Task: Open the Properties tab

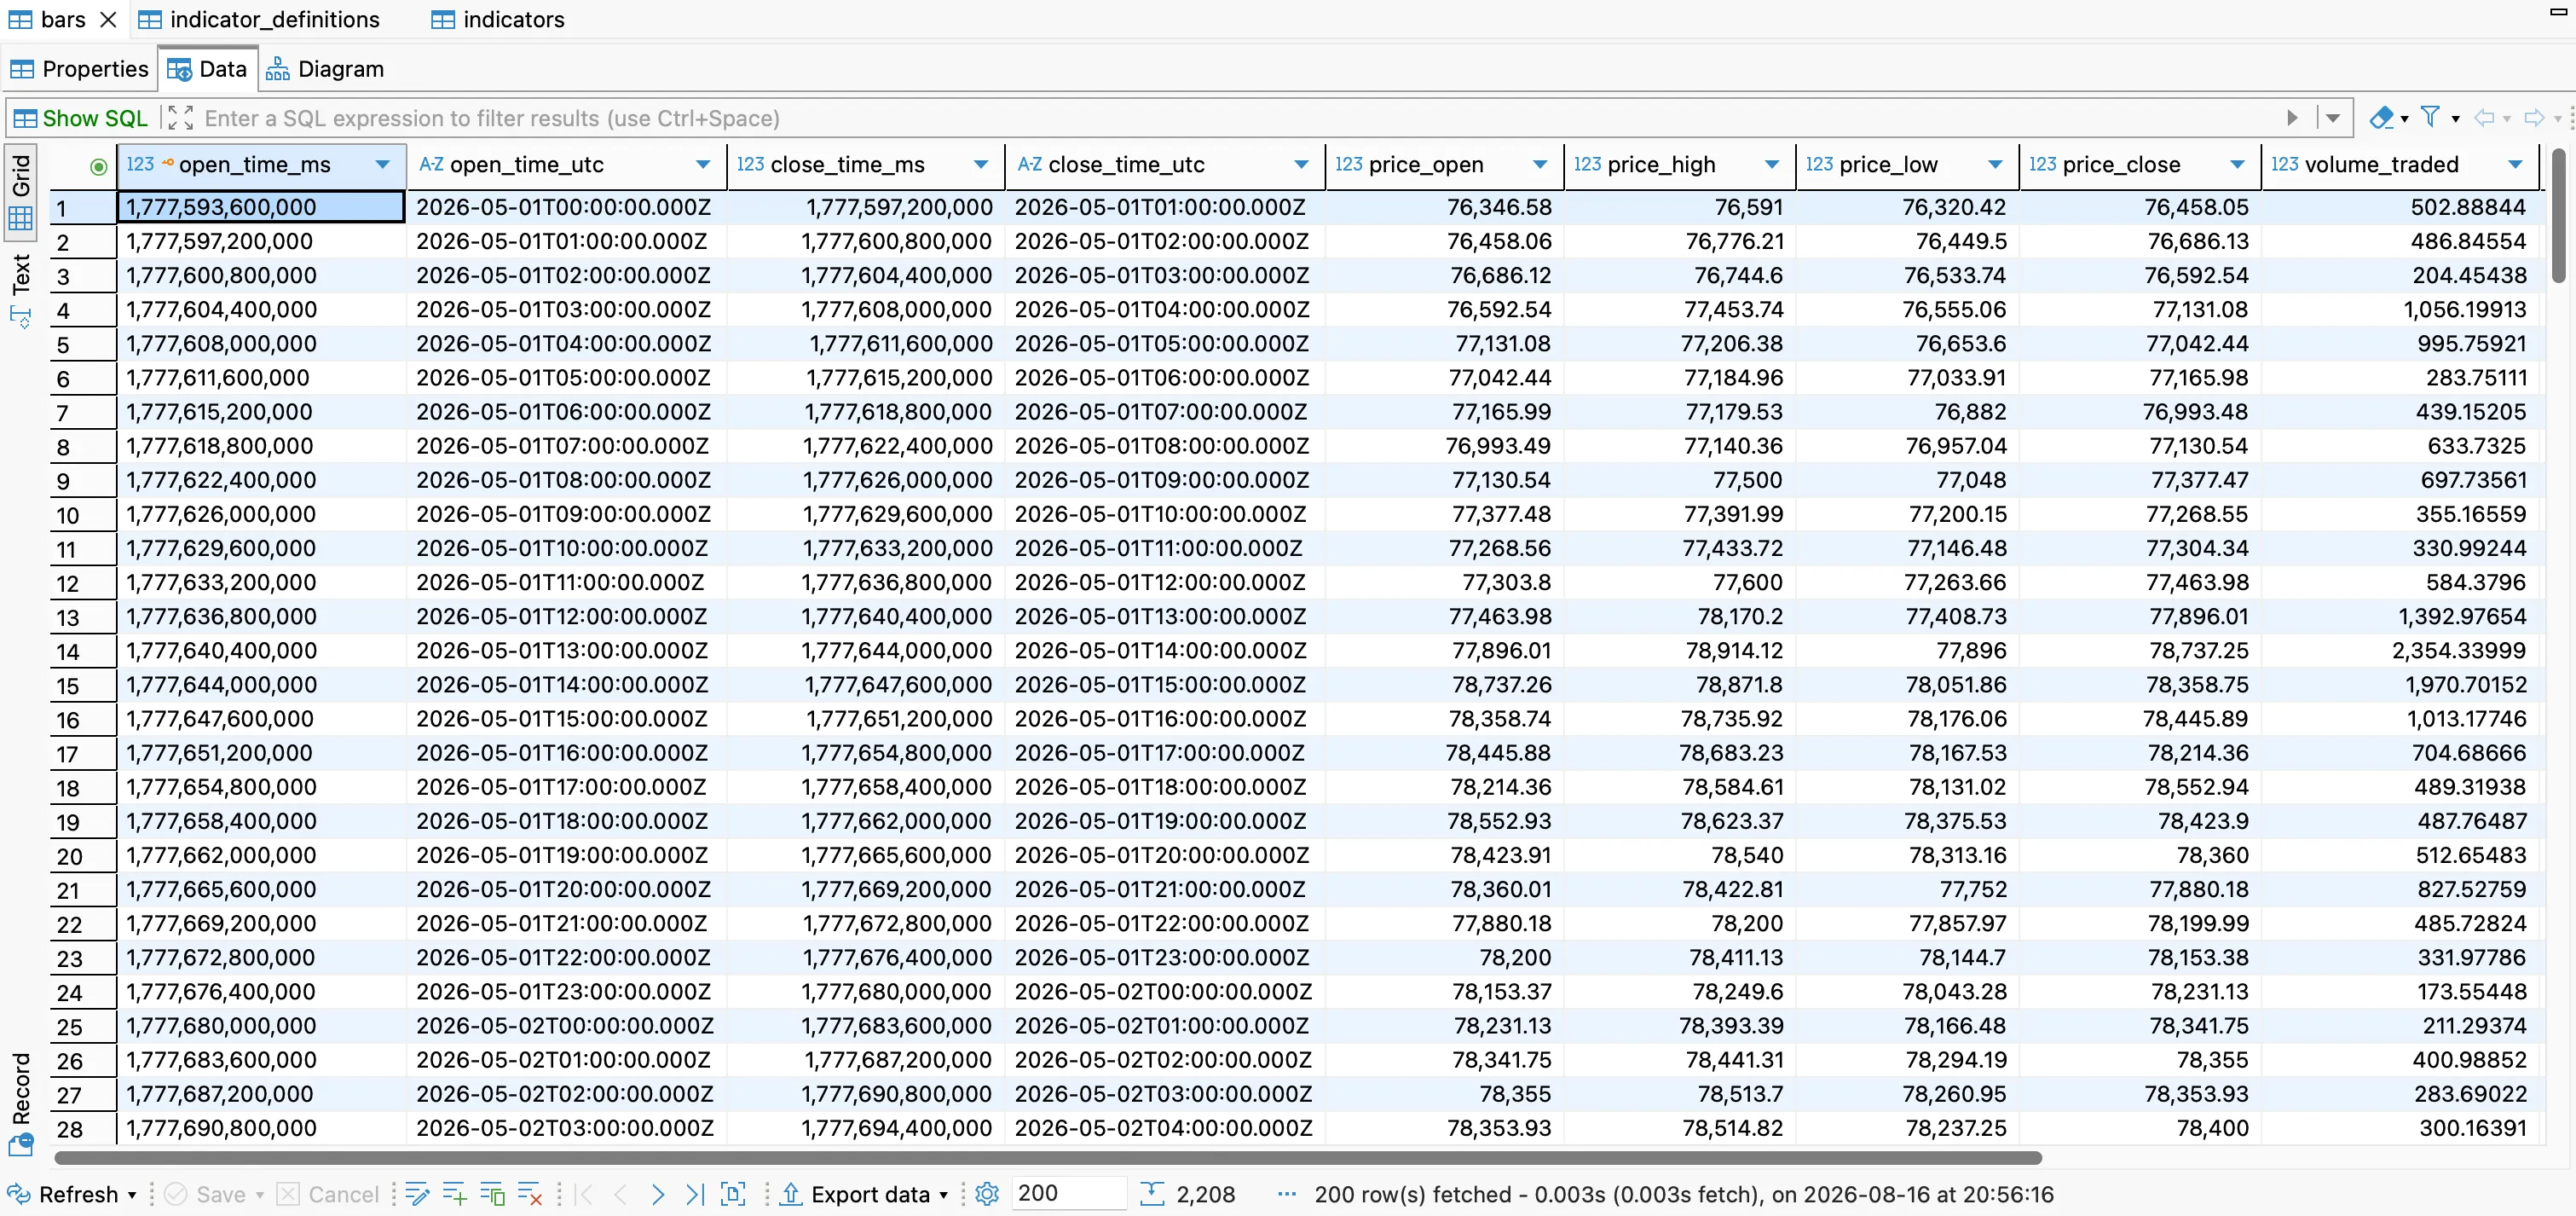Action: (79, 69)
